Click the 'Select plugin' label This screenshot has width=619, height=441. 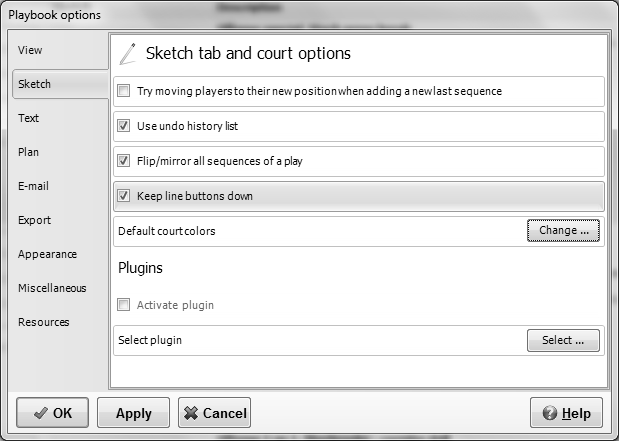(150, 340)
